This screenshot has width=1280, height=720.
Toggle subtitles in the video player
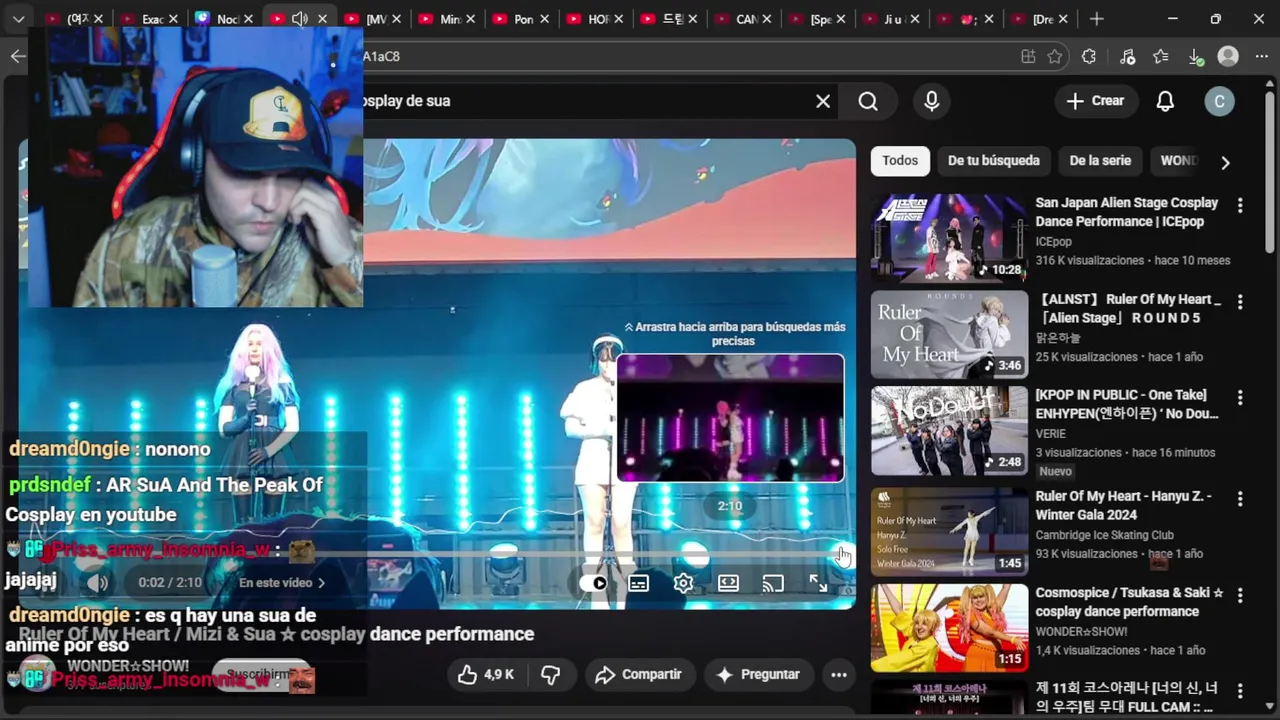pos(638,583)
